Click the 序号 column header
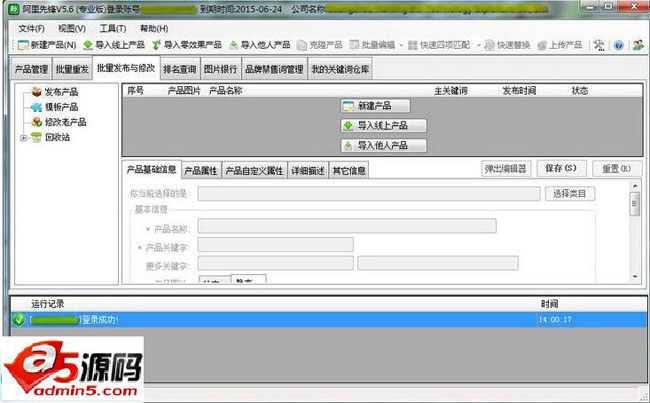Viewport: 650px width, 403px height. tap(136, 90)
